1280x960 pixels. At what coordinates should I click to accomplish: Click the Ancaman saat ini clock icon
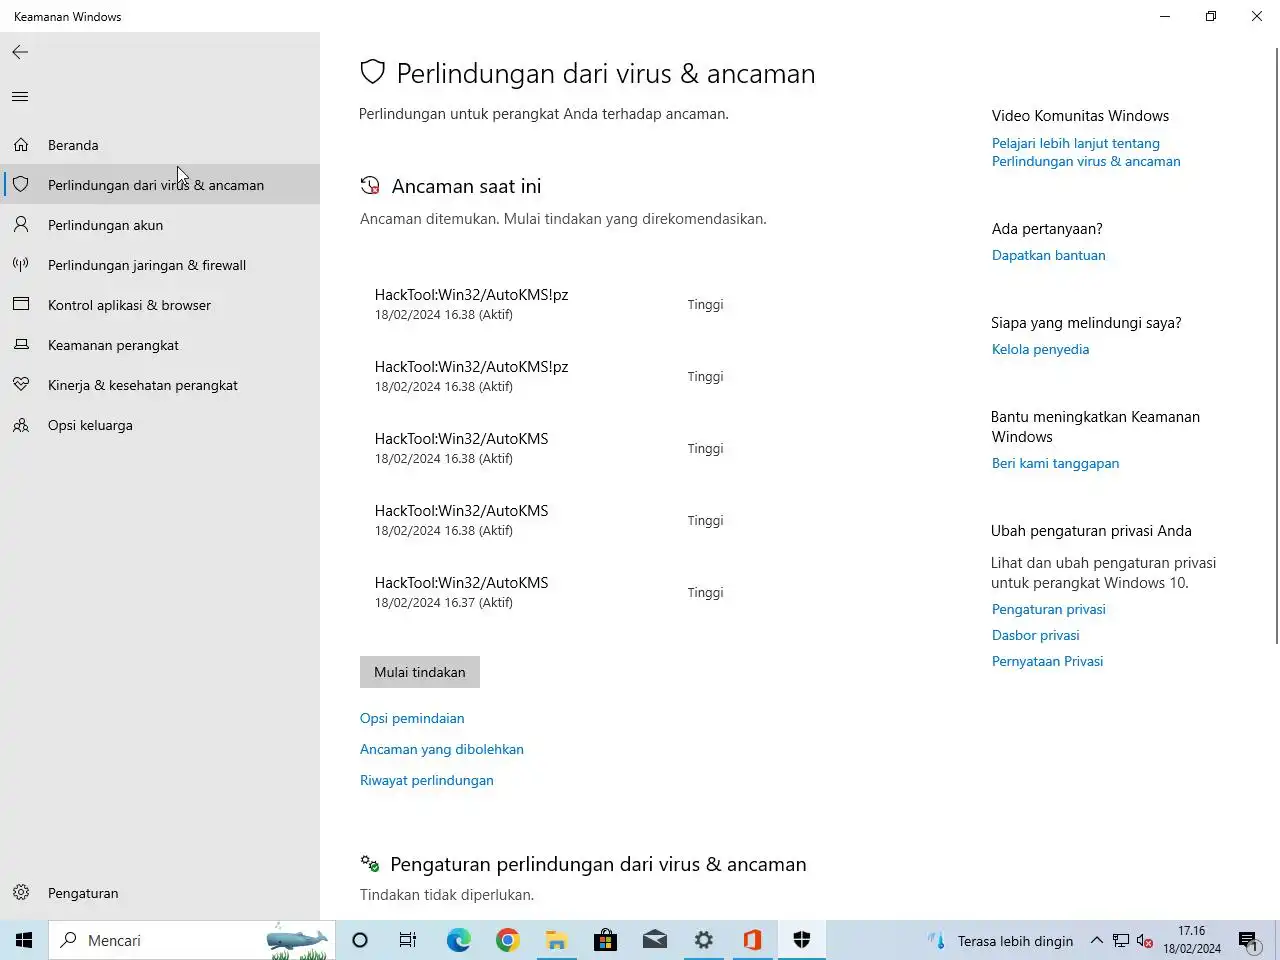tap(370, 186)
